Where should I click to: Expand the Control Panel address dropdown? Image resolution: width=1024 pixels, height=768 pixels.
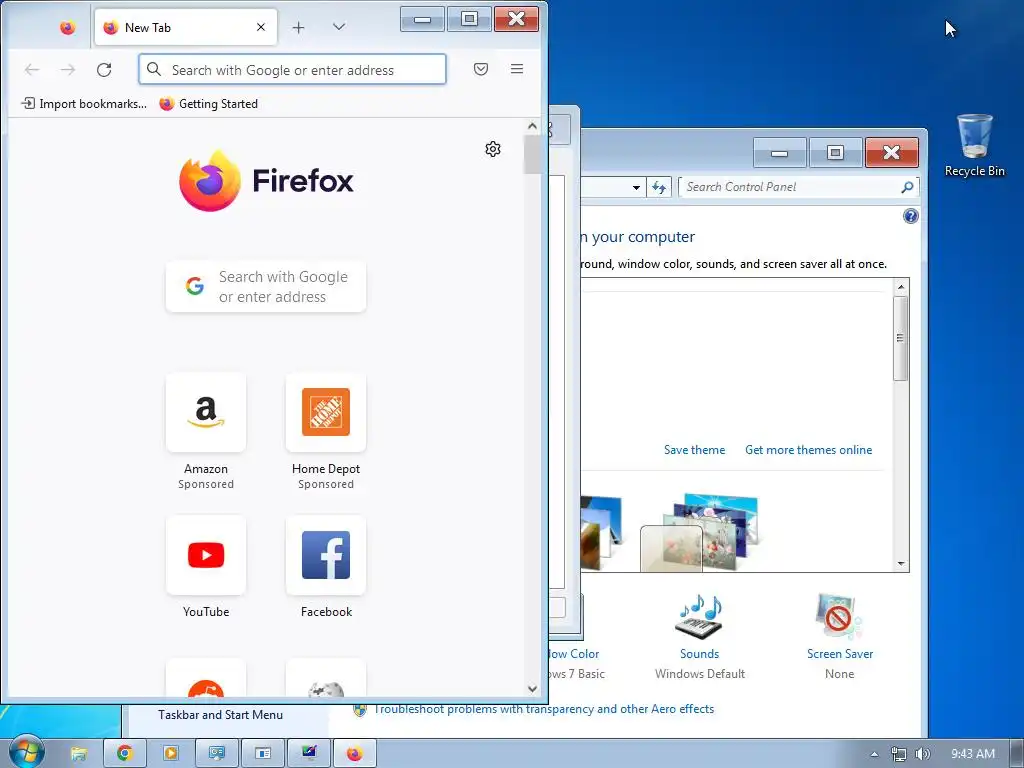tap(636, 187)
